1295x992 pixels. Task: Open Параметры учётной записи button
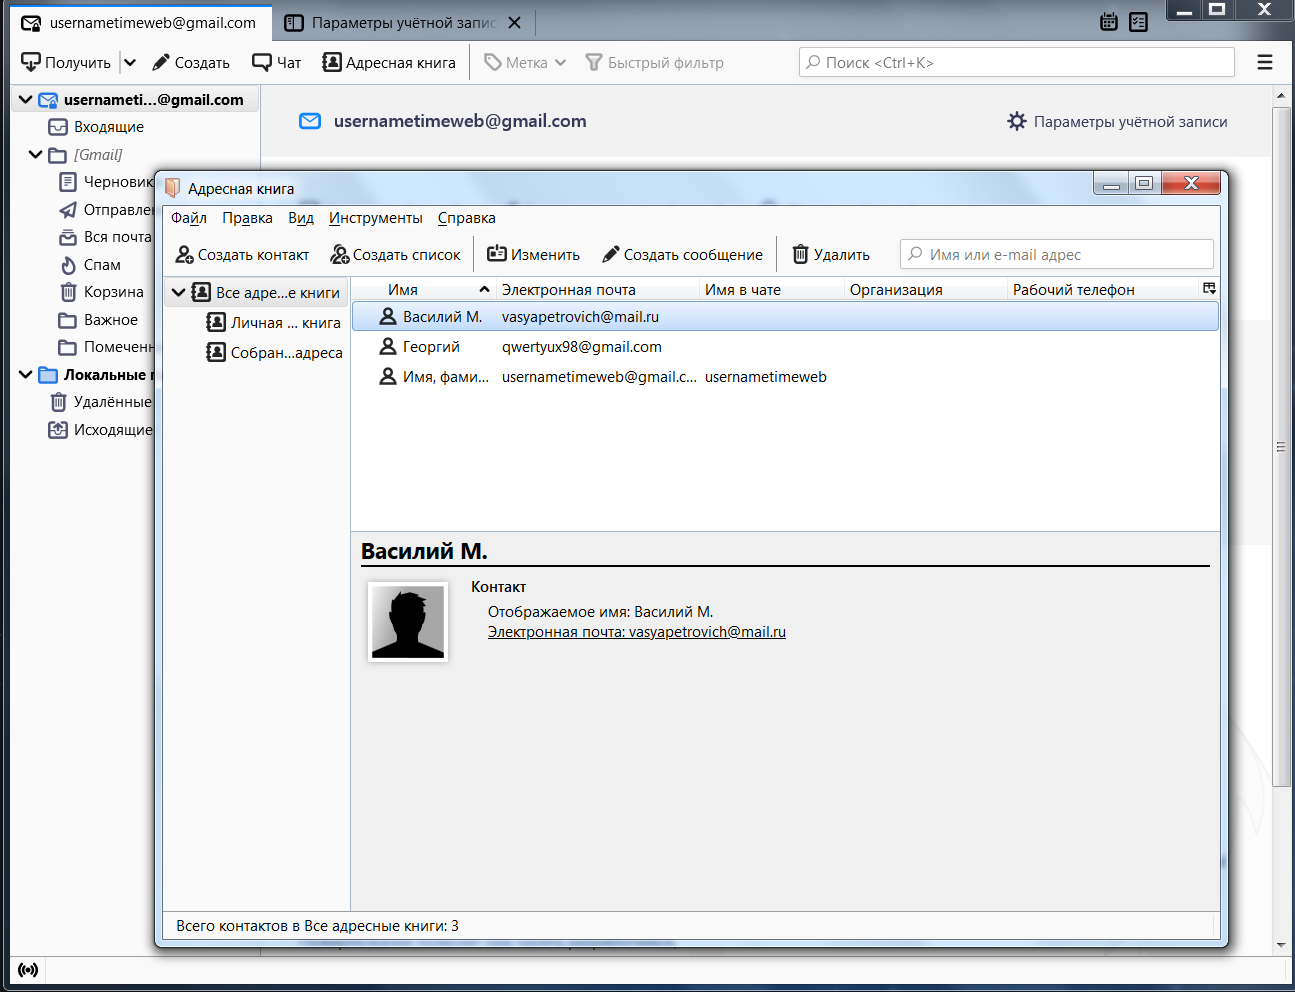1117,122
